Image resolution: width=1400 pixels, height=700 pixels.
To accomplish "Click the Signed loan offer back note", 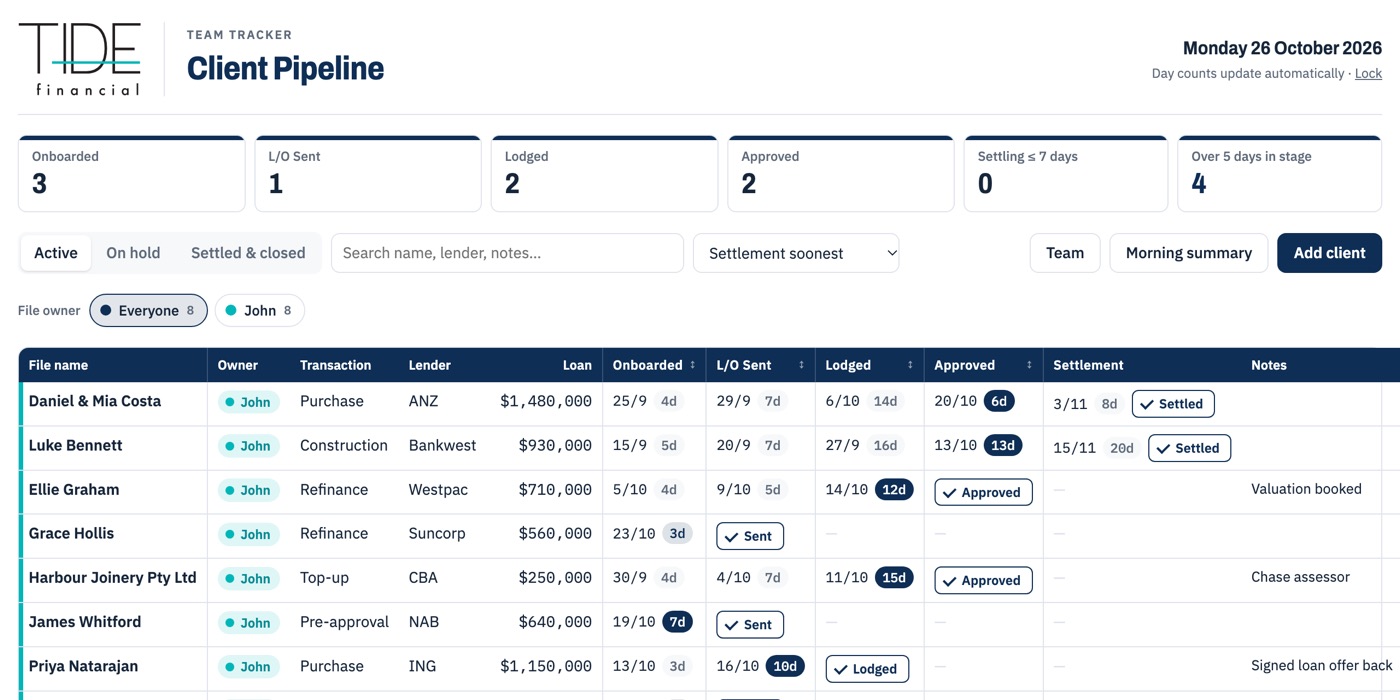I will [x=1321, y=666].
